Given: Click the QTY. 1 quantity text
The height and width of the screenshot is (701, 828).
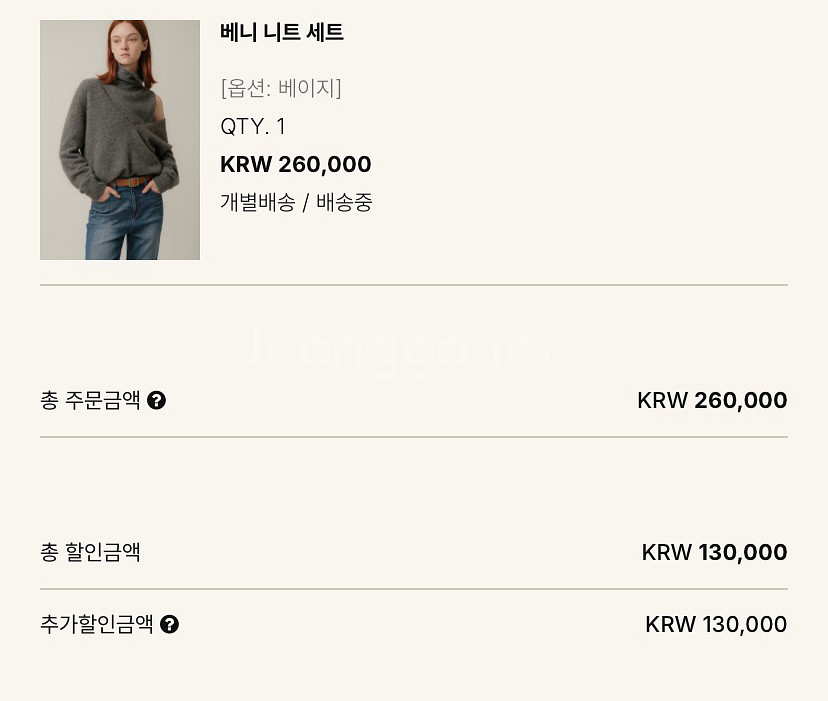Looking at the screenshot, I should (x=253, y=127).
